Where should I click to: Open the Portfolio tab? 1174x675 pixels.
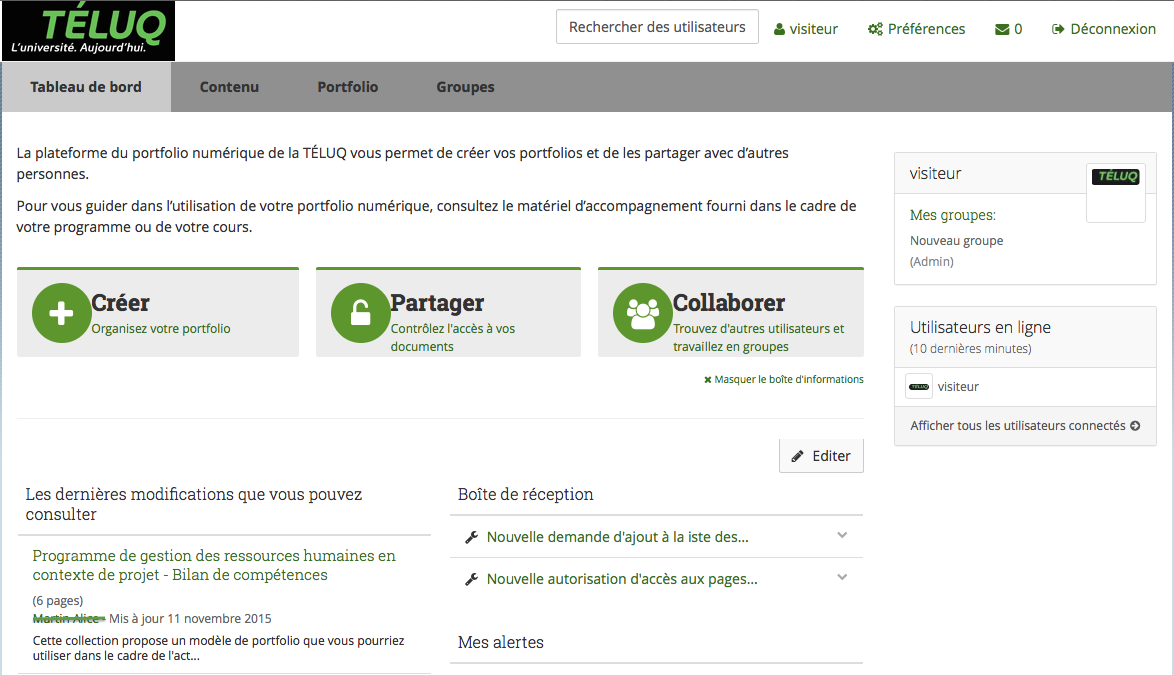(x=348, y=87)
